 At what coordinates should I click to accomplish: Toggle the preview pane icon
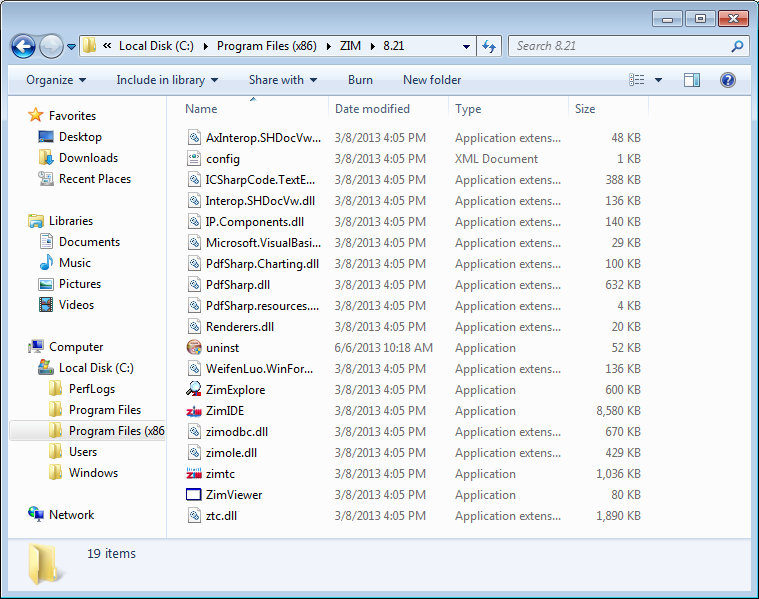(x=691, y=80)
